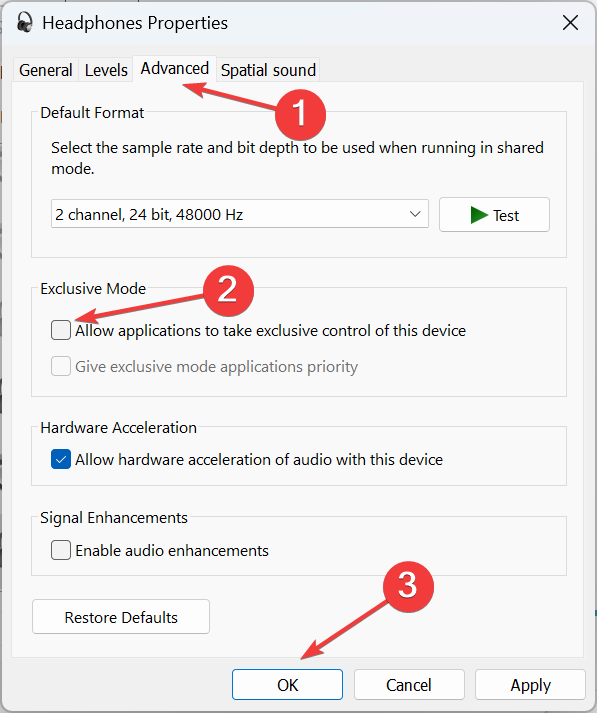This screenshot has height=713, width=597.
Task: Toggle the Enable audio enhancements checkbox
Action: tap(61, 550)
